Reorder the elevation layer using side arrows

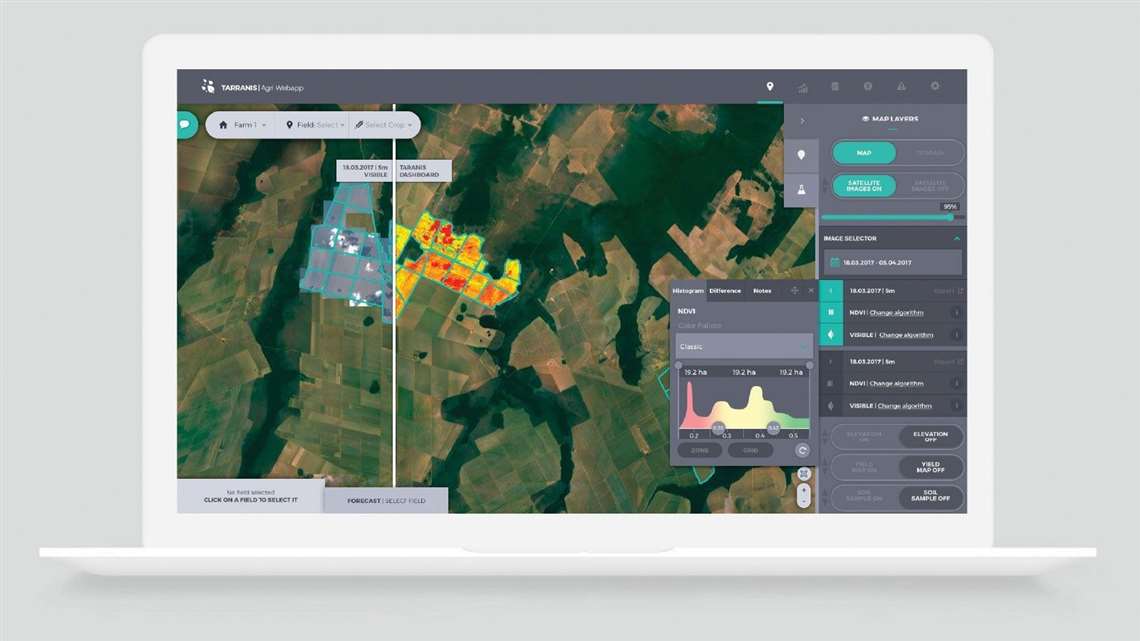825,437
